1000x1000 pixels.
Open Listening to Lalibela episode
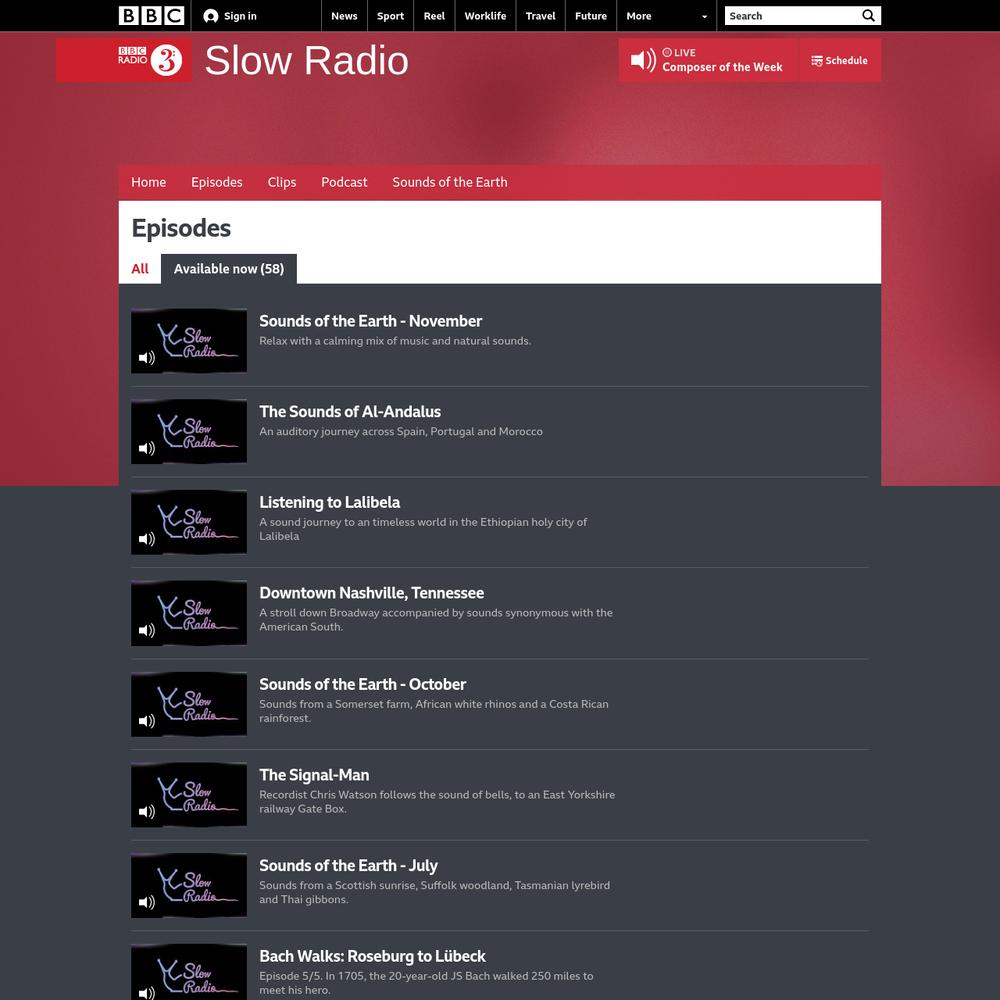pos(330,503)
